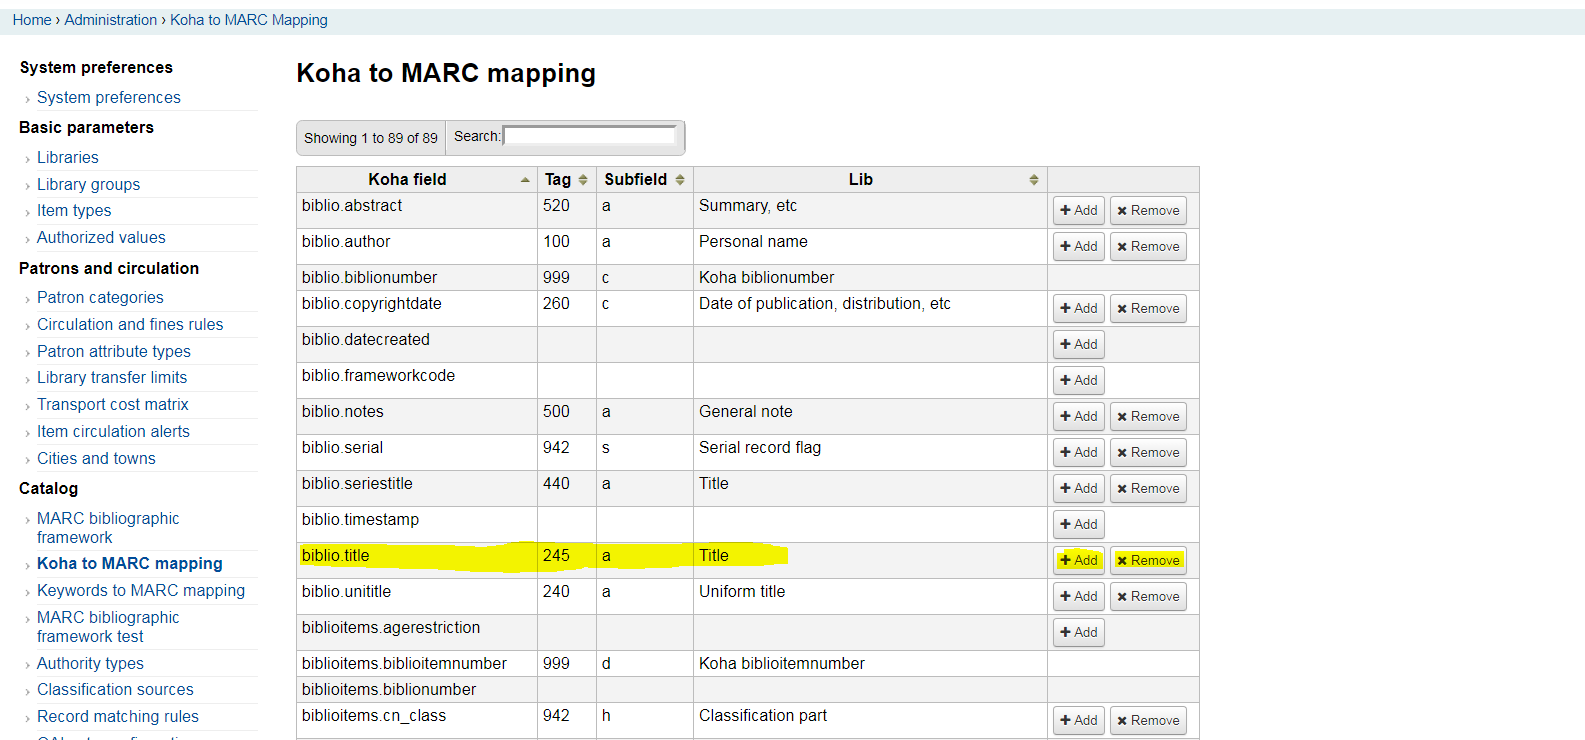
Task: Go to Home breadcrumb link
Action: 32,20
